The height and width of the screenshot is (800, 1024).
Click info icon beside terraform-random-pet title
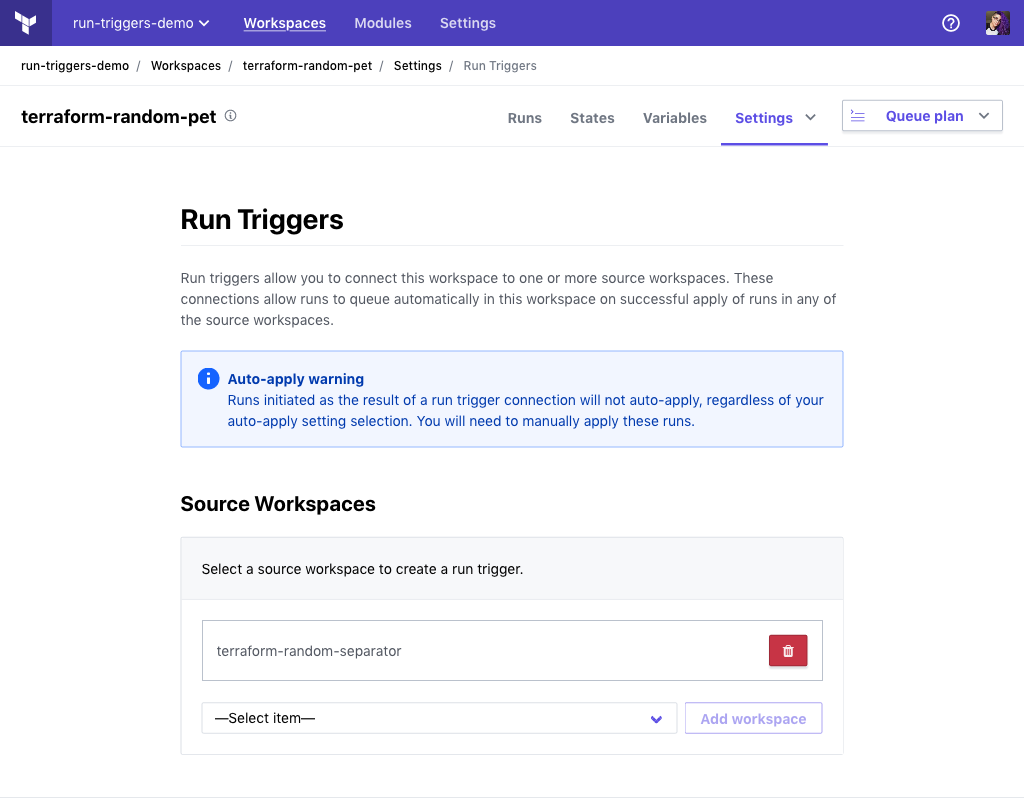tap(231, 116)
